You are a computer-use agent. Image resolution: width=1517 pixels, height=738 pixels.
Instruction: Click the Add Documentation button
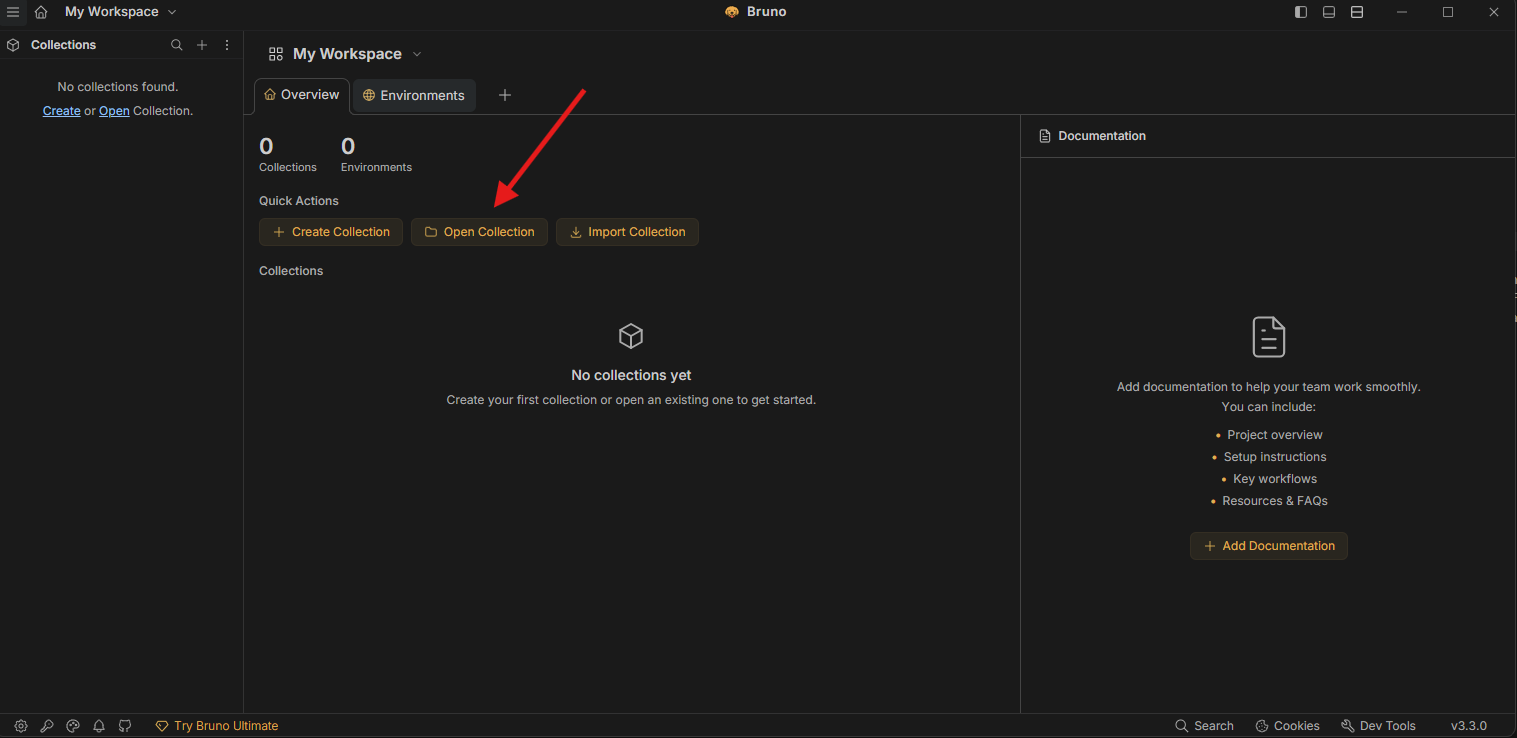pyautogui.click(x=1269, y=546)
